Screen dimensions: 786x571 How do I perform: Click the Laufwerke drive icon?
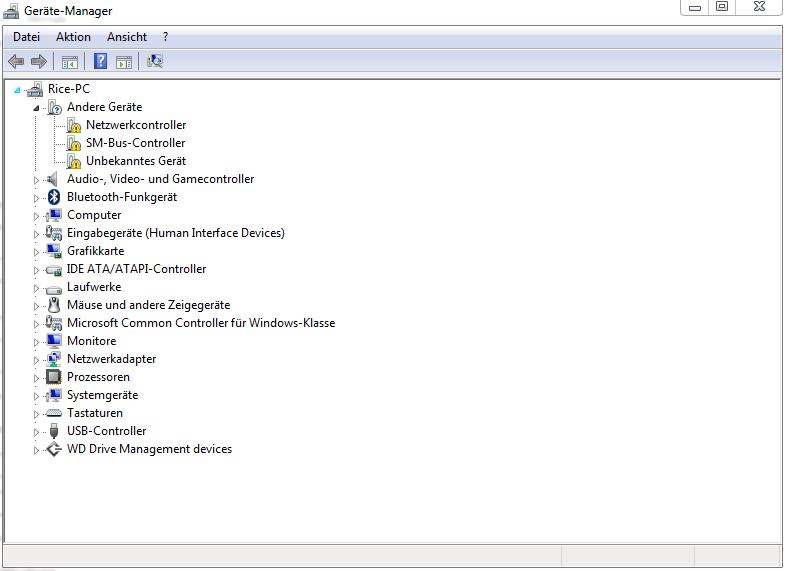(x=54, y=289)
